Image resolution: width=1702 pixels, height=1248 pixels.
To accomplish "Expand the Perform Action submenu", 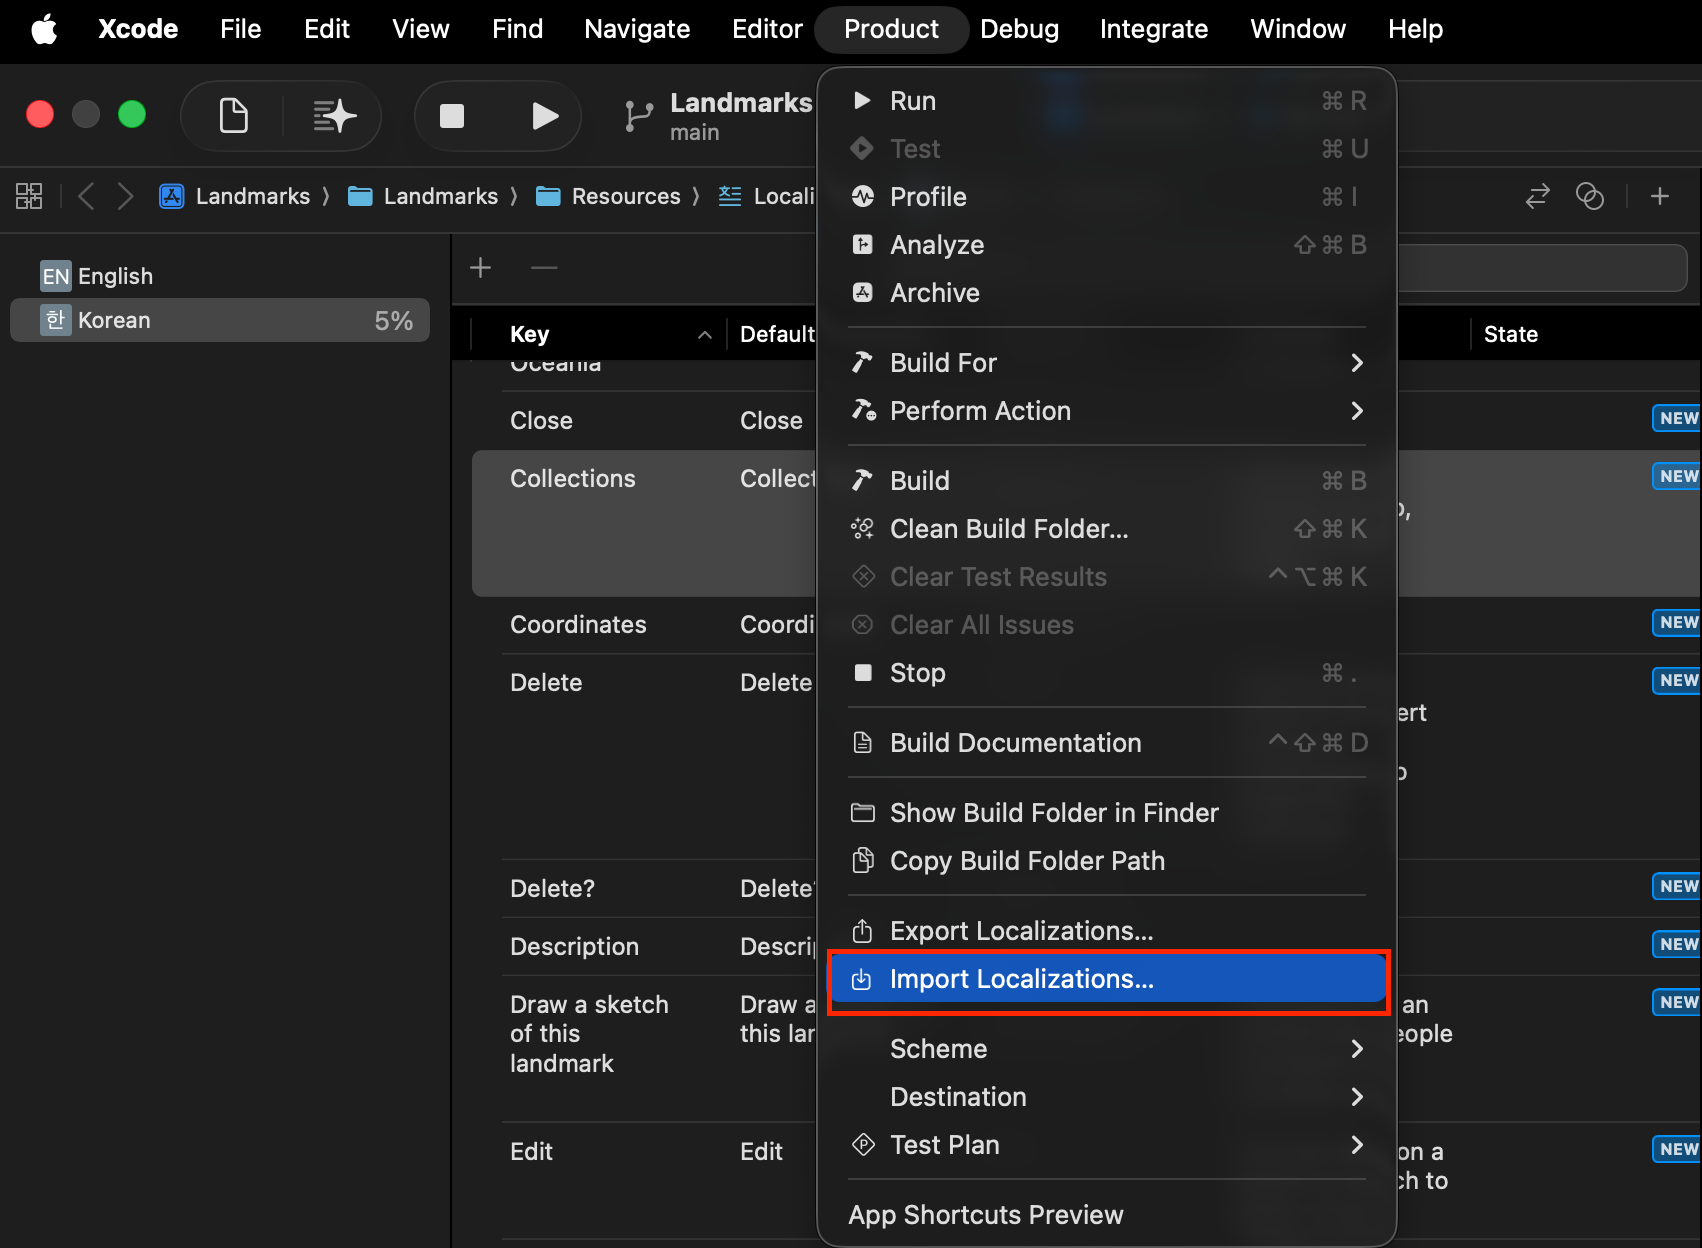I will tap(1107, 411).
